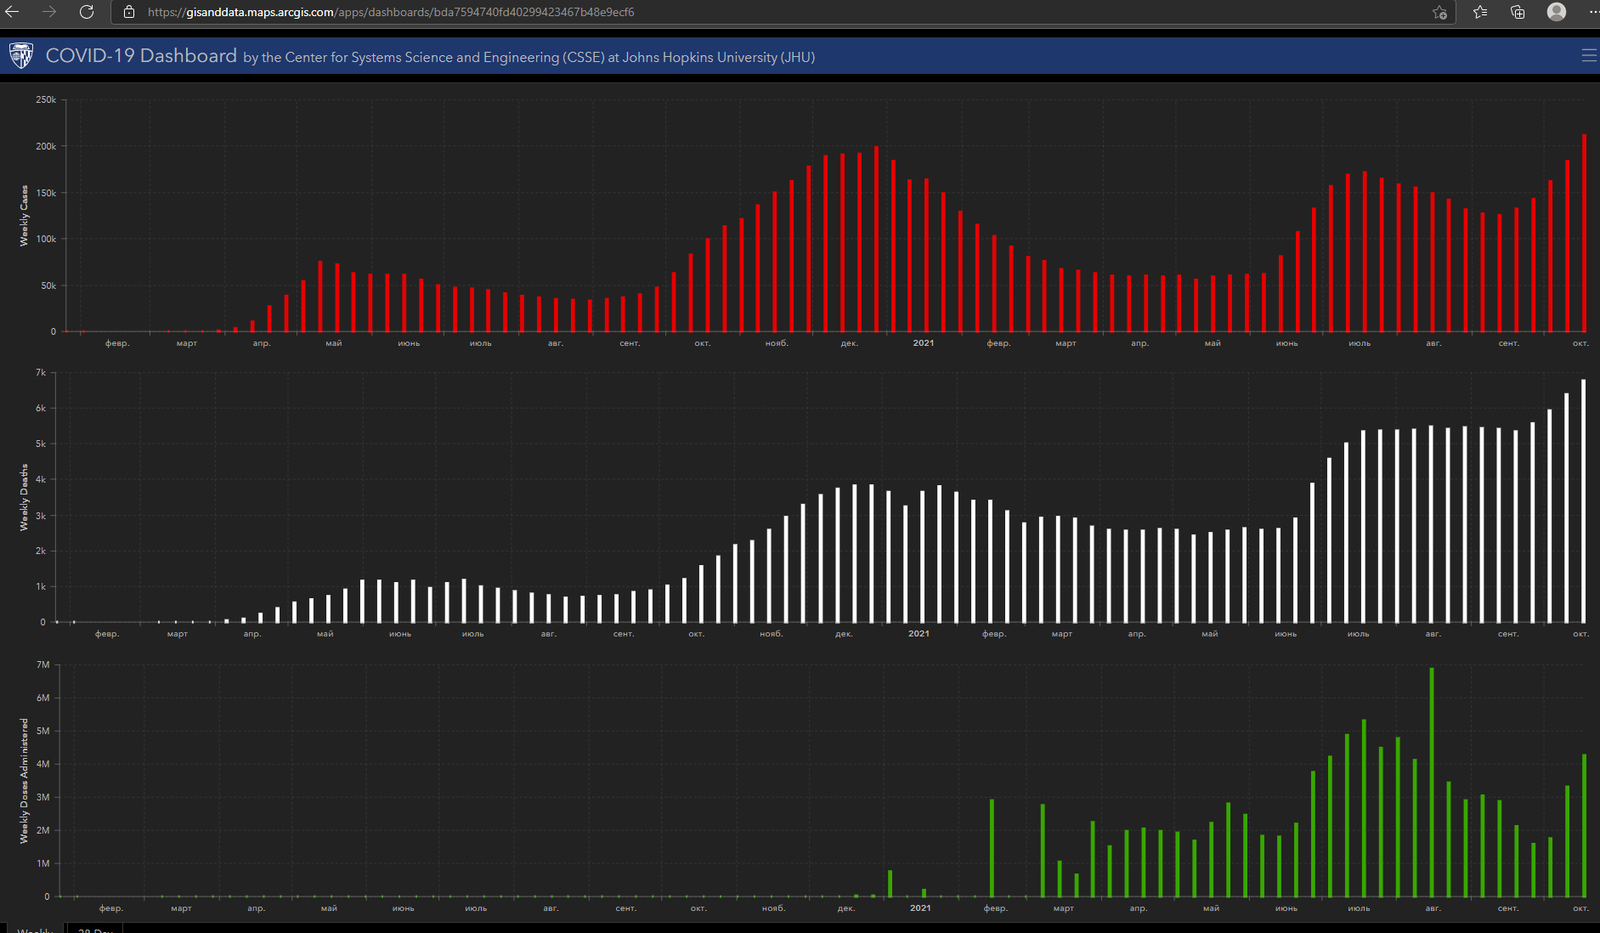View site info via the lock icon
Image resolution: width=1600 pixels, height=933 pixels.
pos(129,12)
